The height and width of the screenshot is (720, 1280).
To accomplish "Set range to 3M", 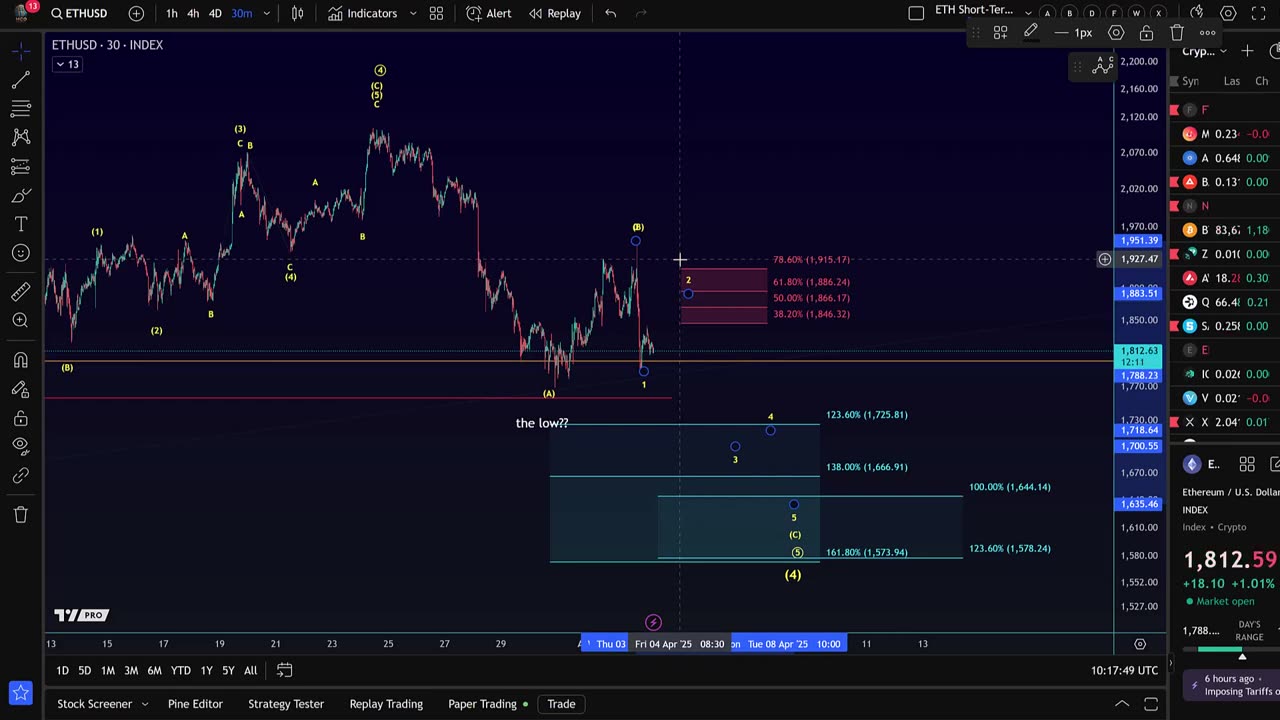I will click(x=131, y=670).
